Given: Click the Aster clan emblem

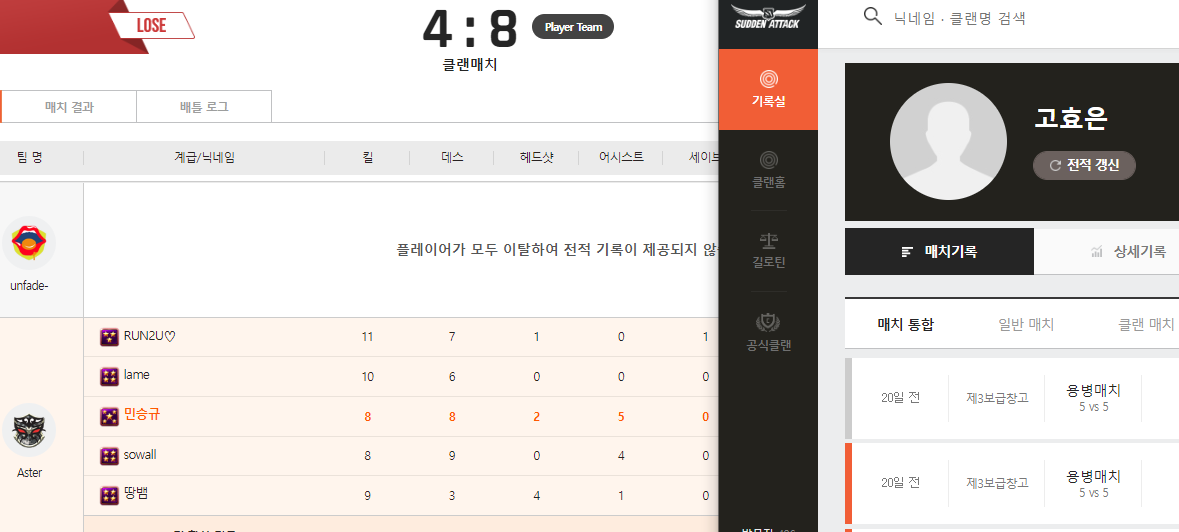Looking at the screenshot, I should tap(30, 430).
